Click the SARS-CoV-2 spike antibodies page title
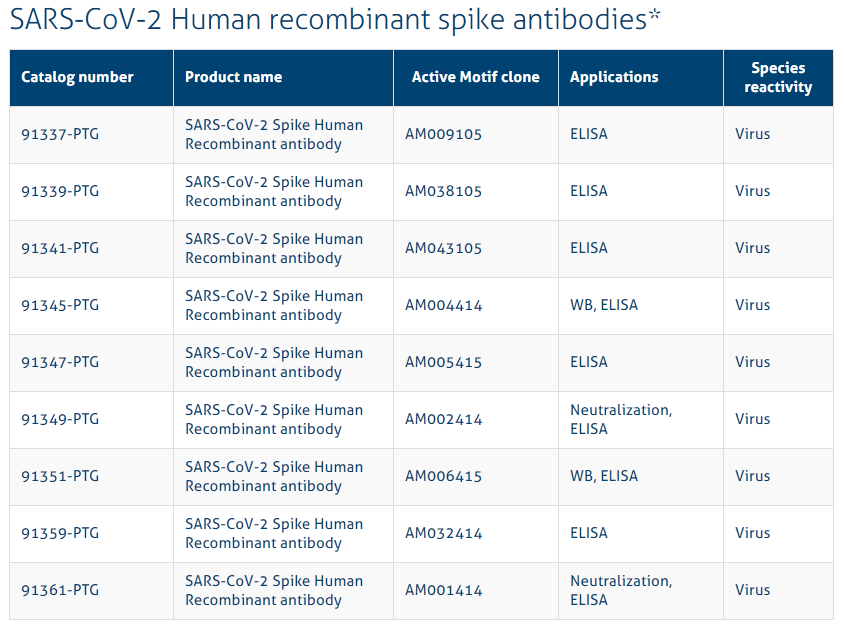The image size is (844, 628). [x=335, y=19]
